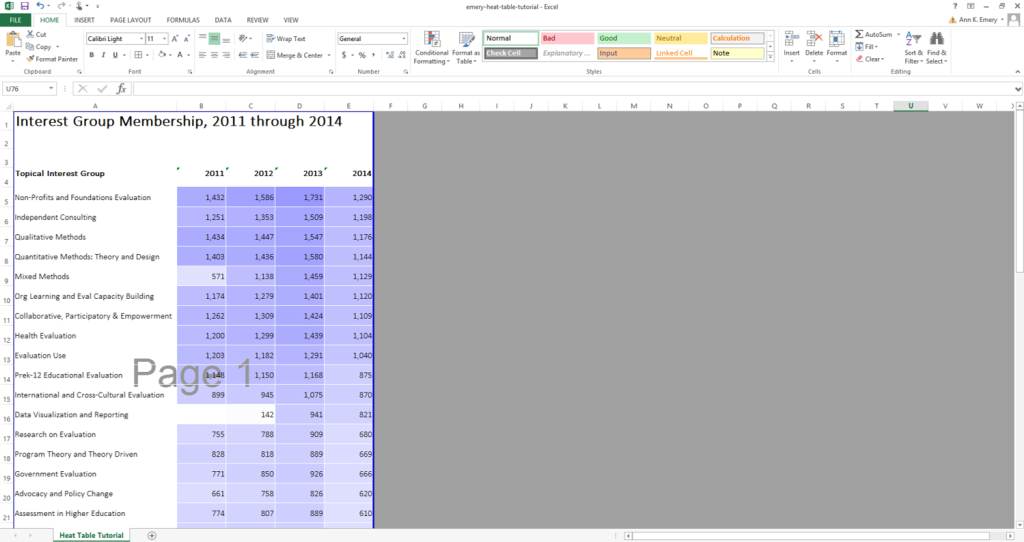This screenshot has width=1024, height=542.
Task: Apply the Percent Style format
Action: point(362,56)
